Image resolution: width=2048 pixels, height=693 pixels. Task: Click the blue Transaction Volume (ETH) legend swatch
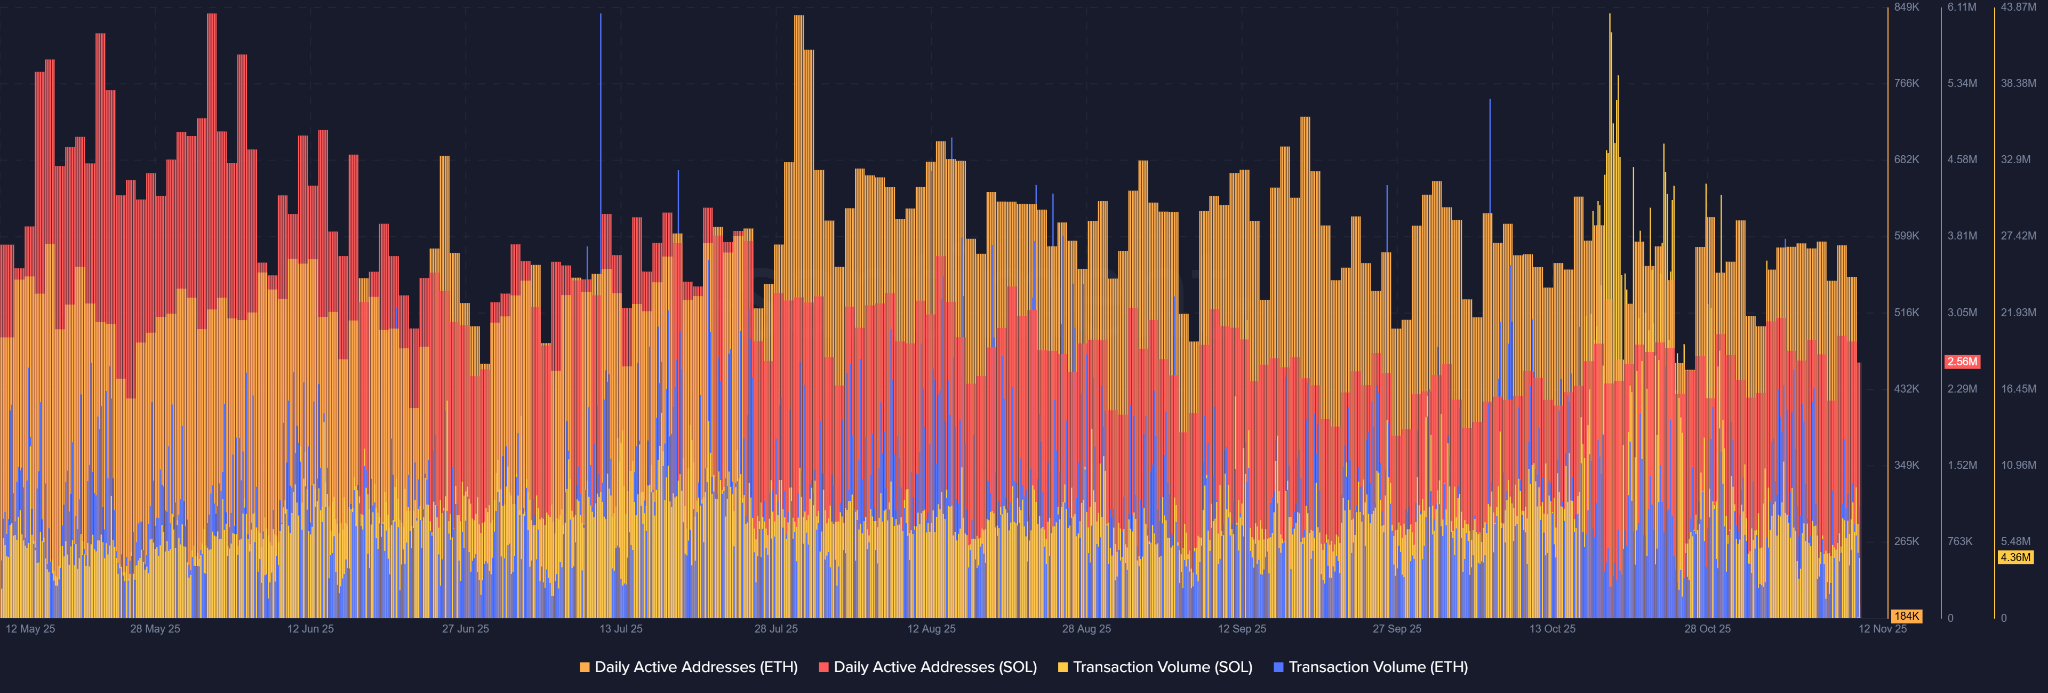tap(1279, 667)
